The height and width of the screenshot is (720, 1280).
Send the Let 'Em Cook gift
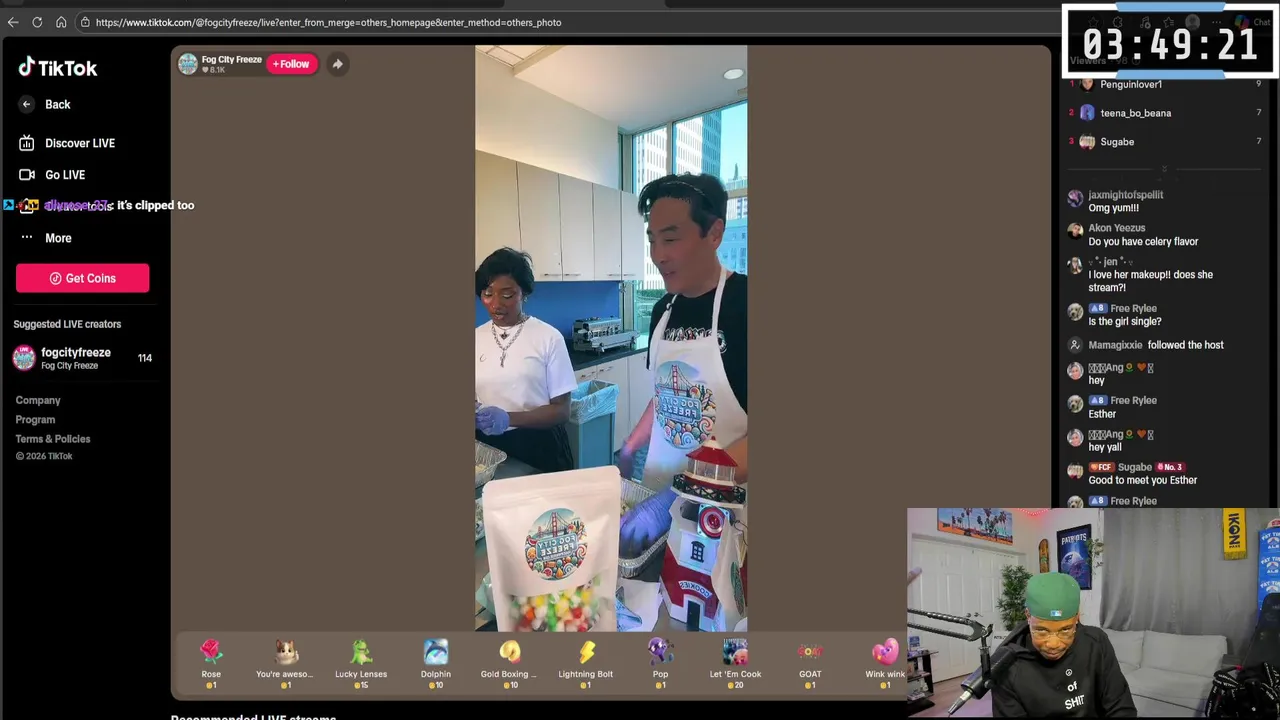coord(735,664)
